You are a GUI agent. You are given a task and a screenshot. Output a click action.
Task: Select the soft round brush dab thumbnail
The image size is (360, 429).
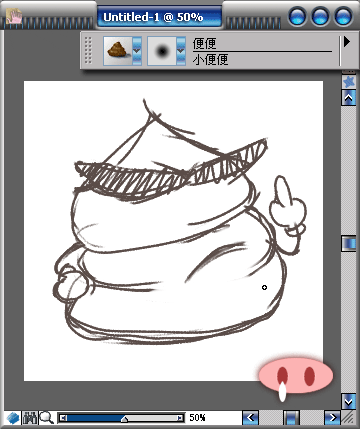tap(162, 51)
